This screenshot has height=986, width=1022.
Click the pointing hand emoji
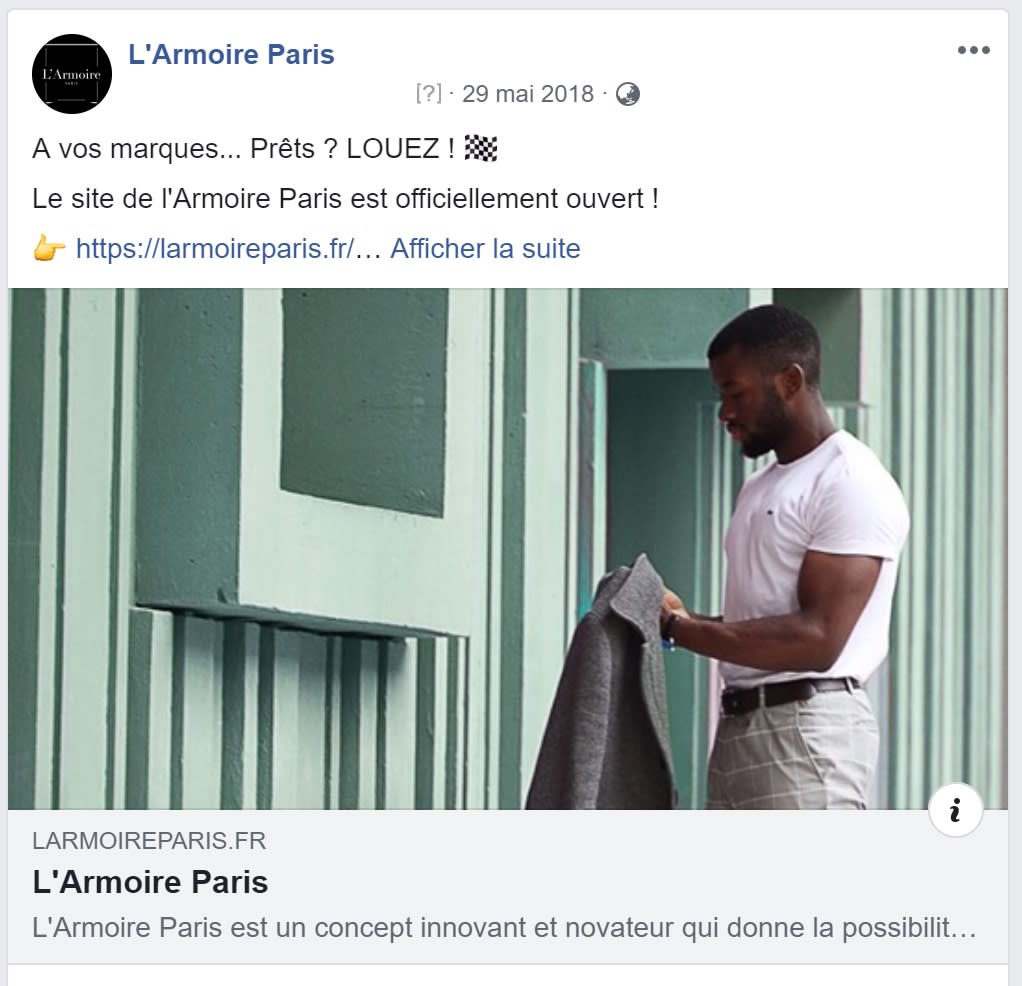coord(49,249)
